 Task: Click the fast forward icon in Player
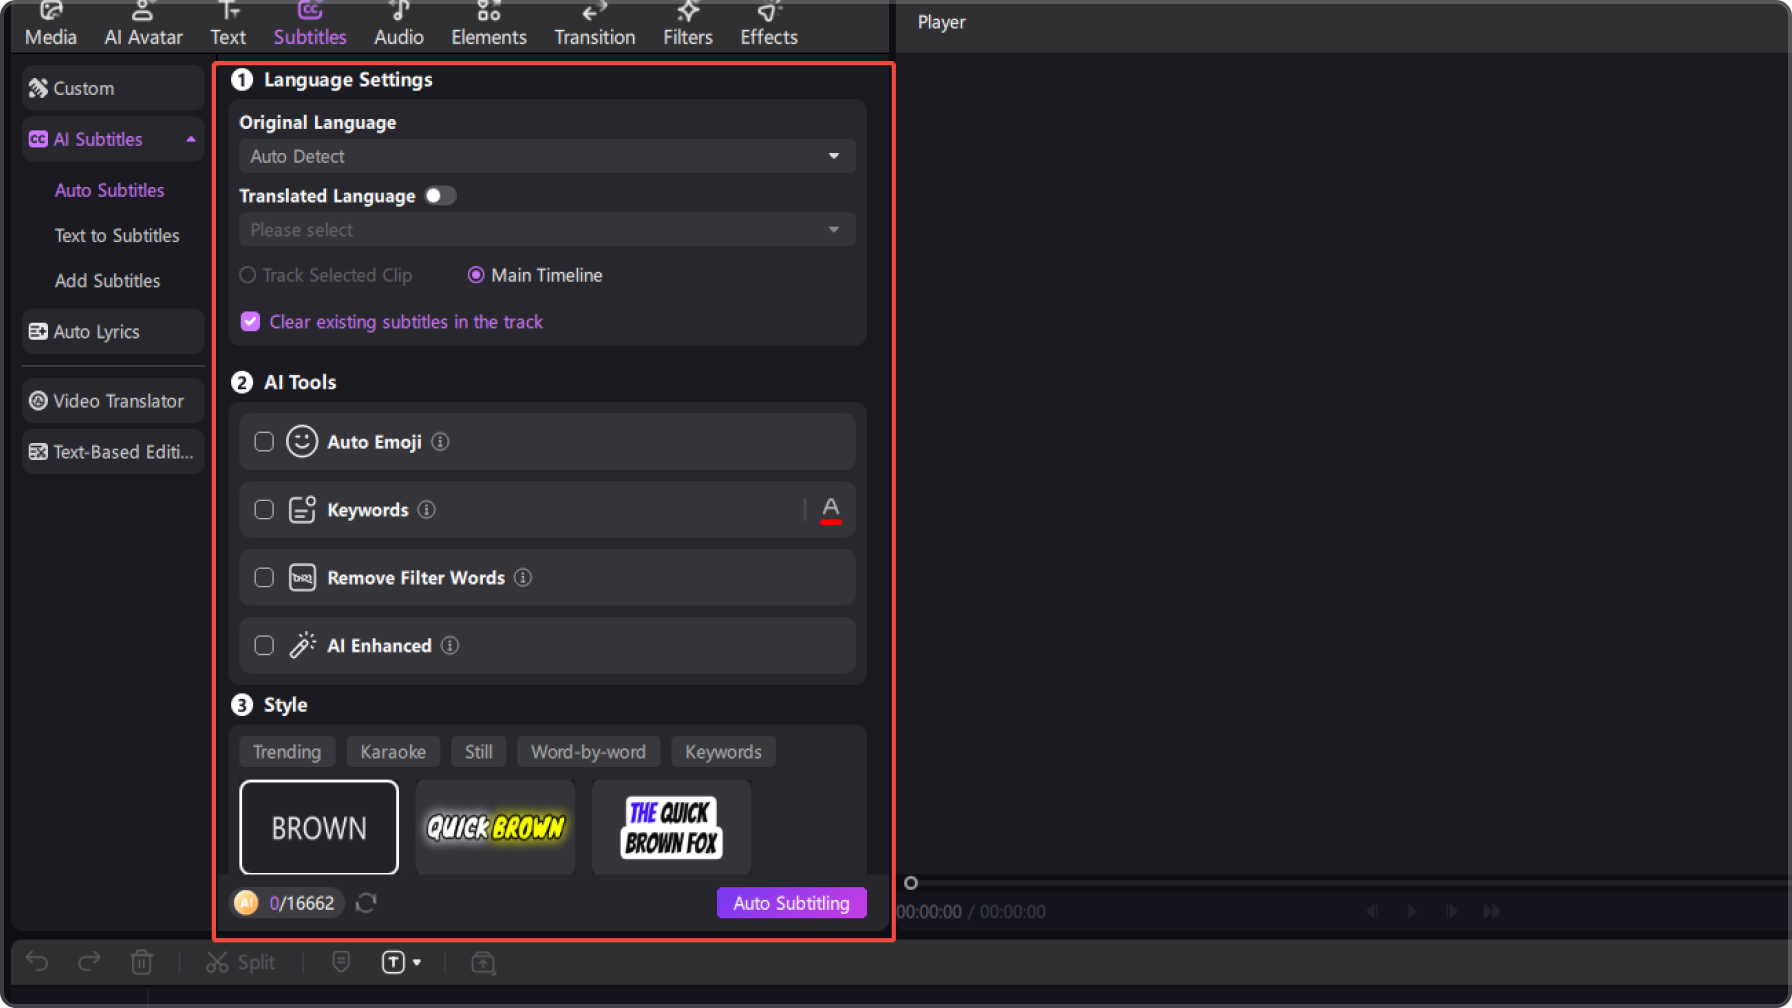tap(1491, 911)
